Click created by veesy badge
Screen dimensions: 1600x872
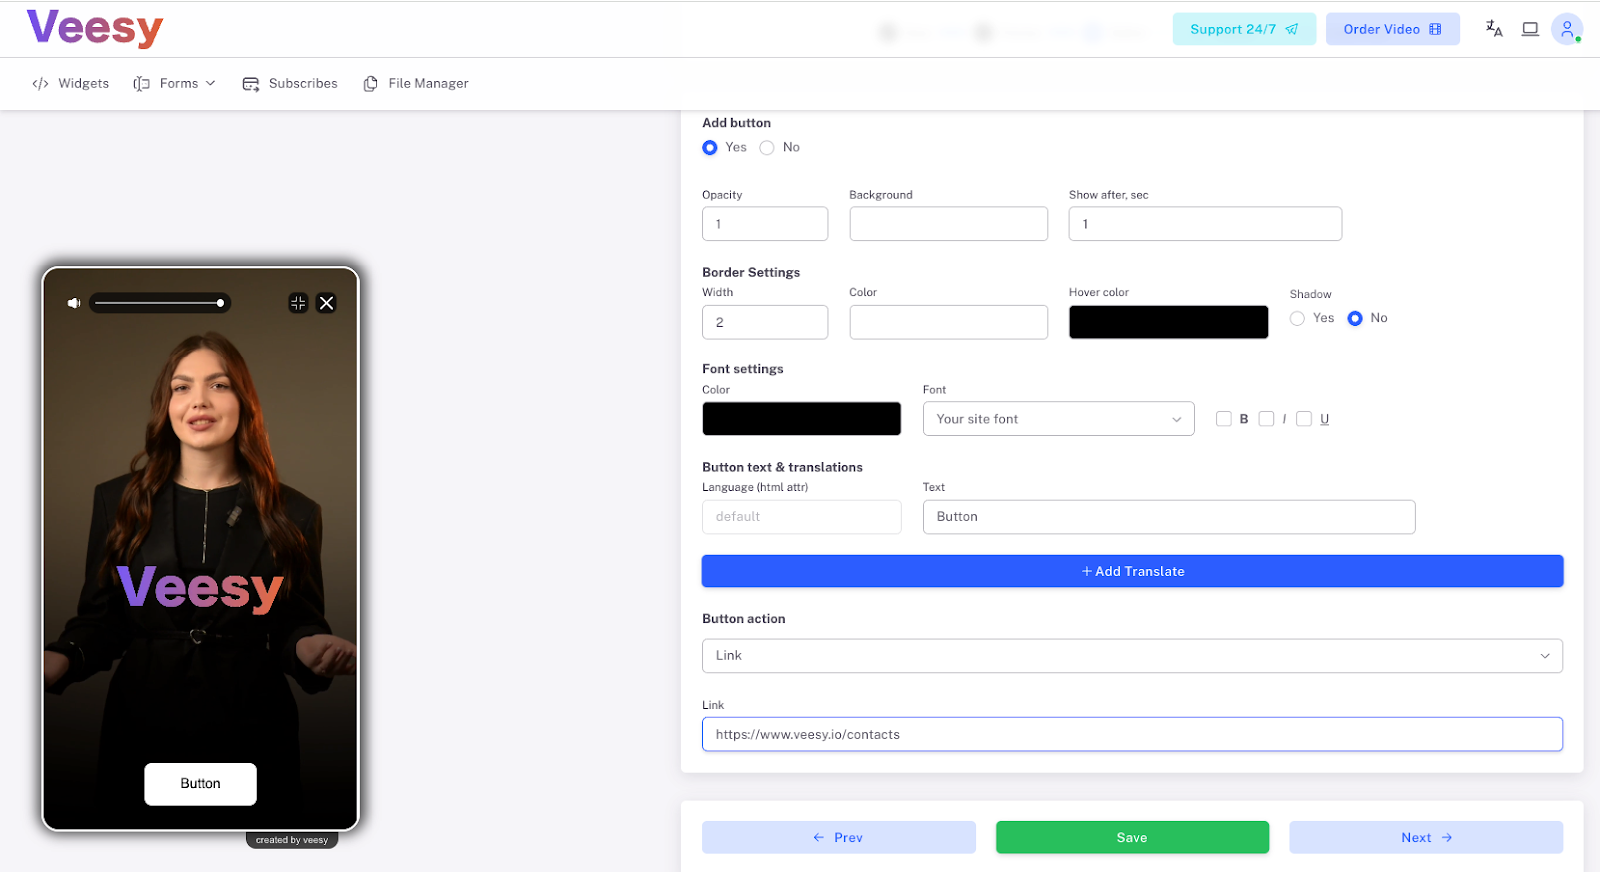(x=292, y=840)
